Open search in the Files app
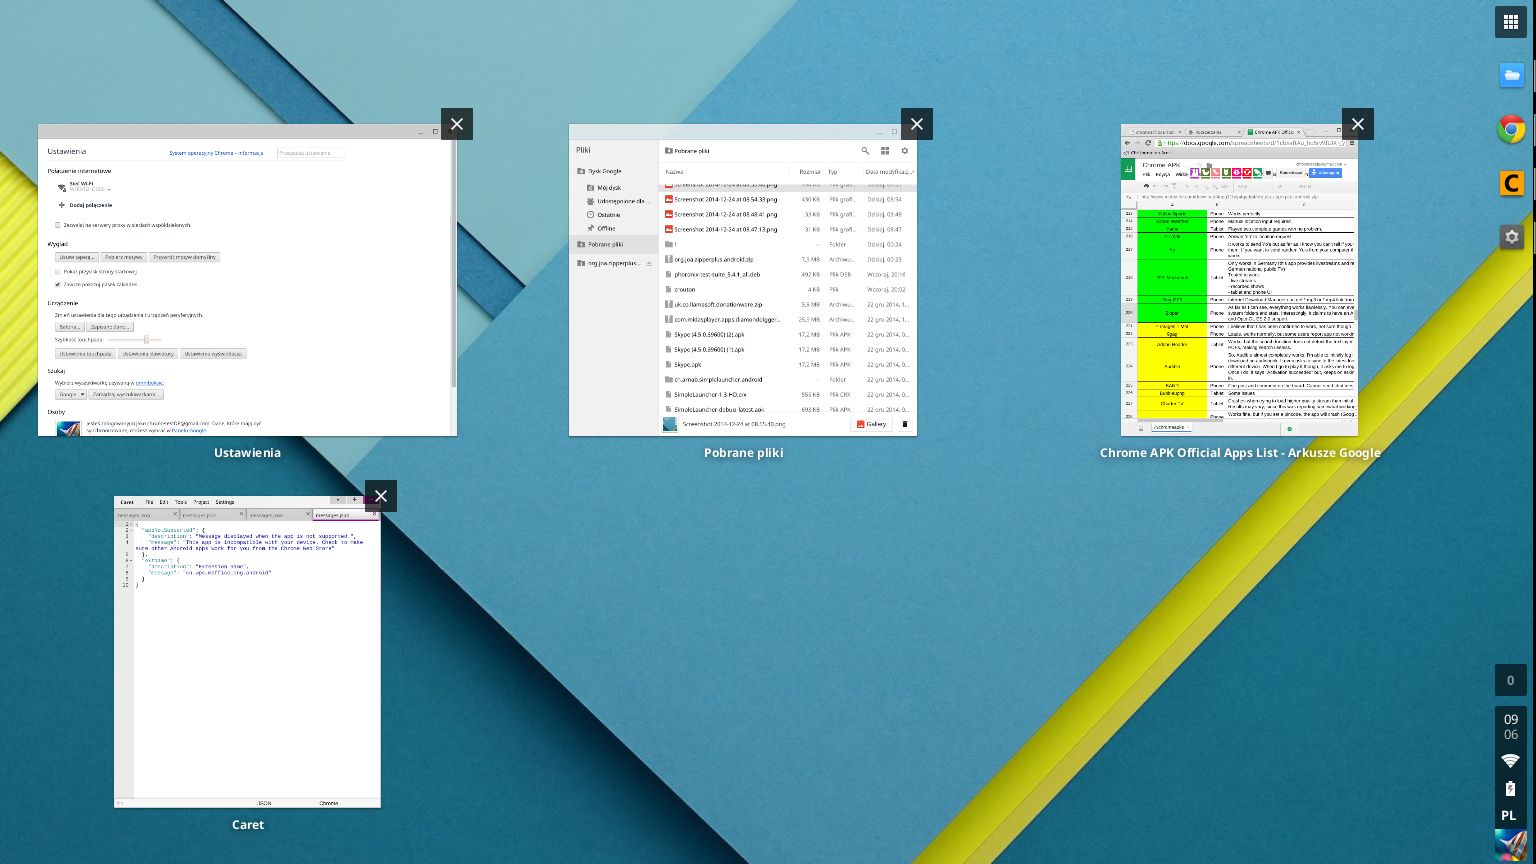This screenshot has width=1536, height=864. point(866,151)
